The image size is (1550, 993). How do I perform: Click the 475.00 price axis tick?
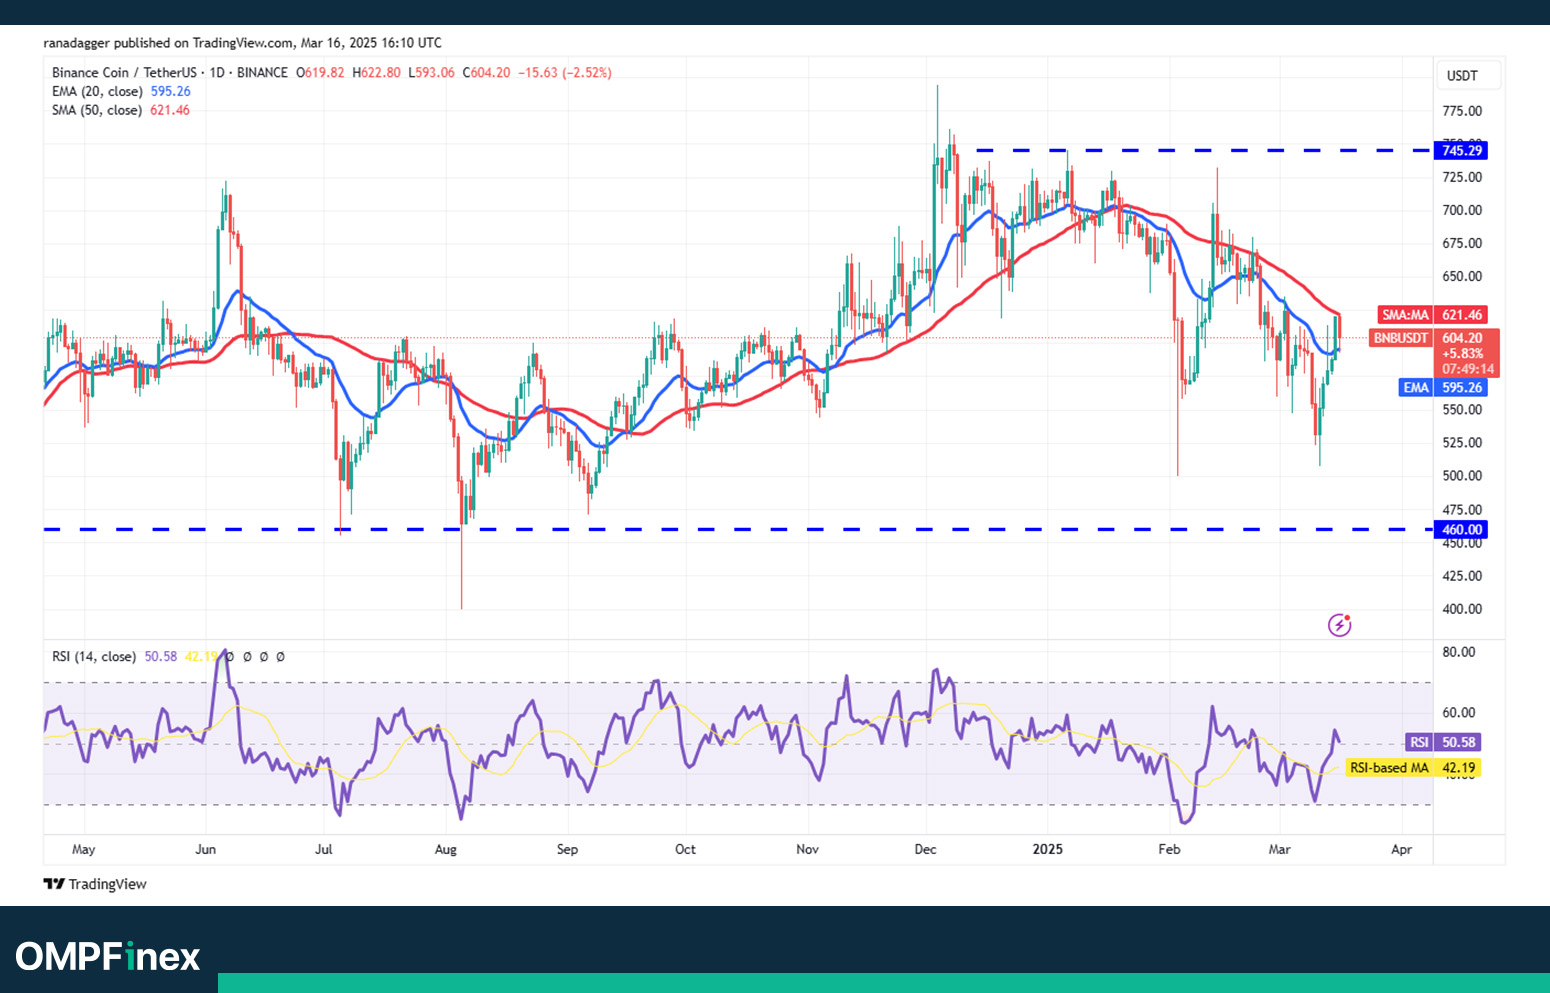[1462, 509]
